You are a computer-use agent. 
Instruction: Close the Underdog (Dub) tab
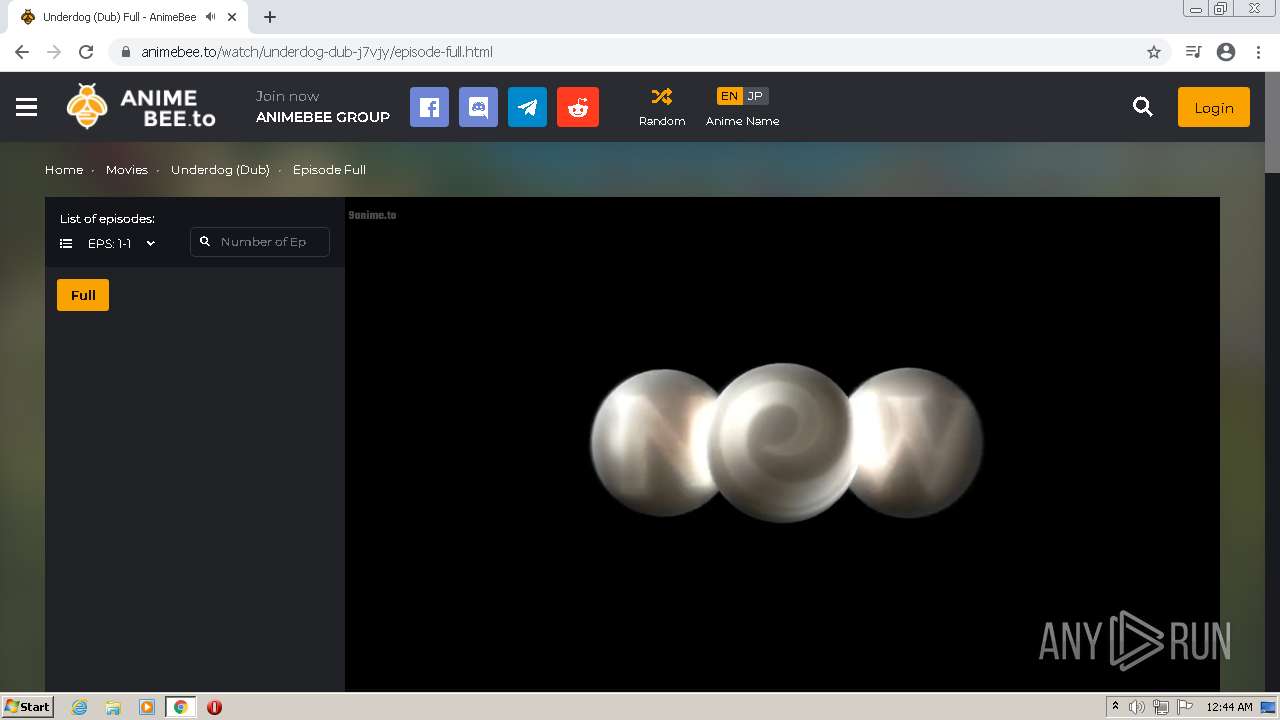(x=232, y=17)
